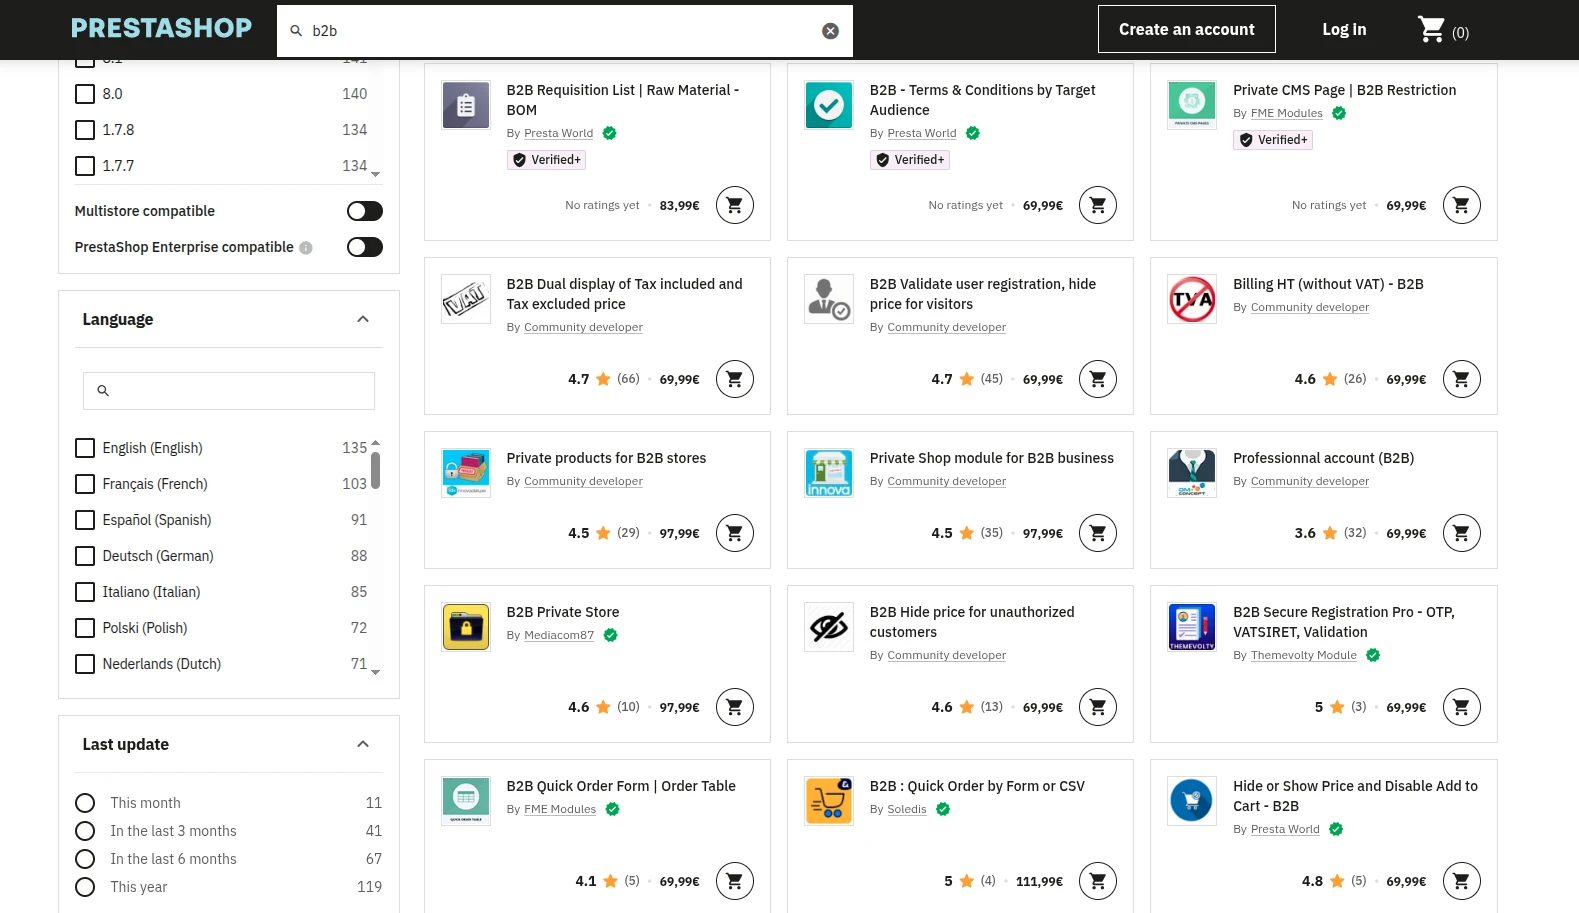Add B2B Private Store to cart
The height and width of the screenshot is (913, 1579).
pyautogui.click(x=735, y=707)
